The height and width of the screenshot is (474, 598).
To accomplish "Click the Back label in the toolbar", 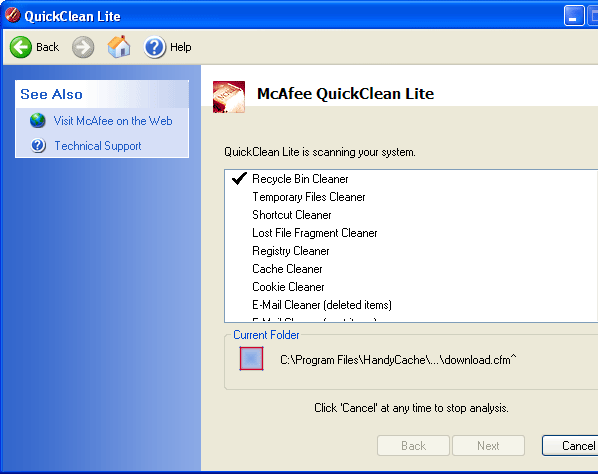I will pyautogui.click(x=47, y=47).
